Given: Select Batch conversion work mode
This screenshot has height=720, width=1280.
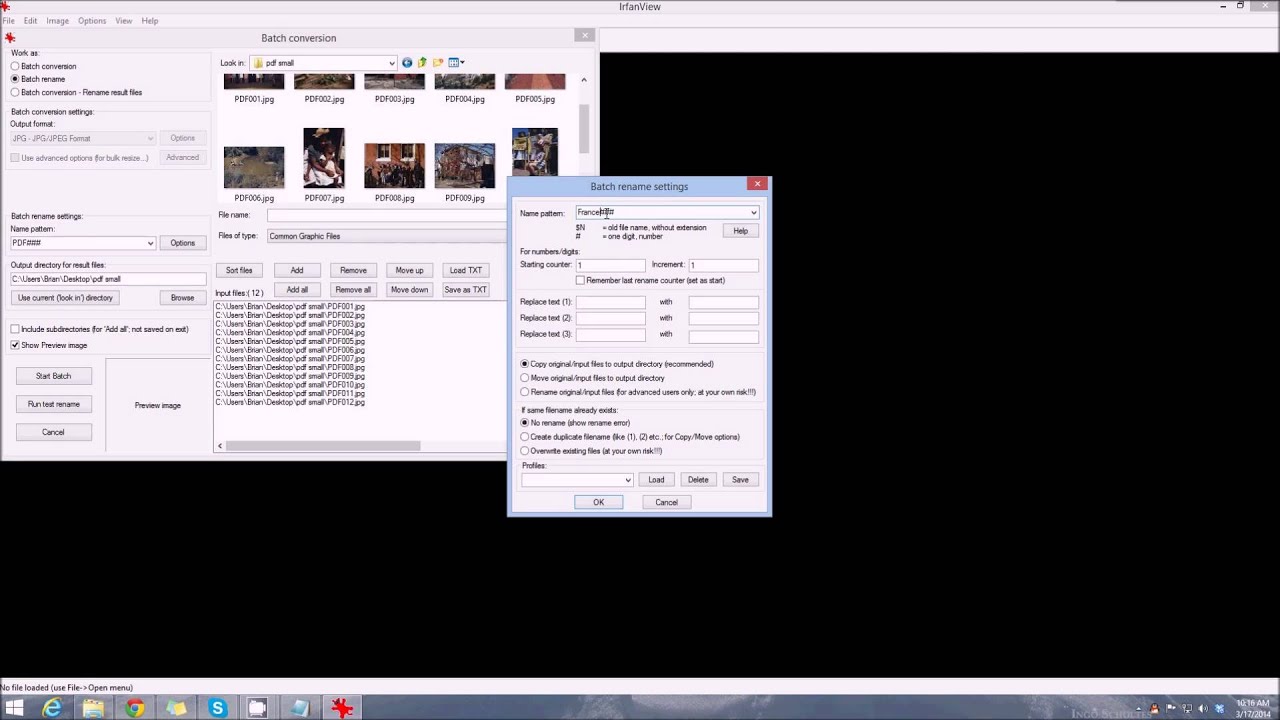Looking at the screenshot, I should click(15, 66).
